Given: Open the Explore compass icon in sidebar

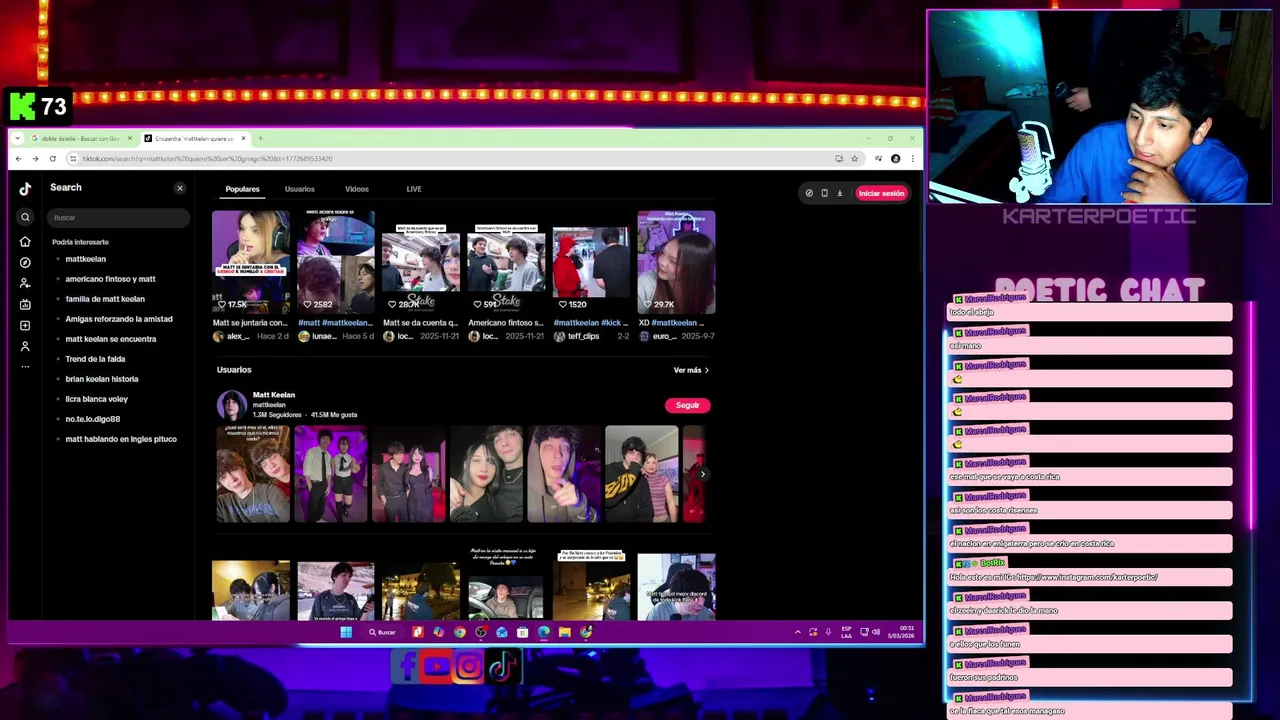Looking at the screenshot, I should pos(25,262).
